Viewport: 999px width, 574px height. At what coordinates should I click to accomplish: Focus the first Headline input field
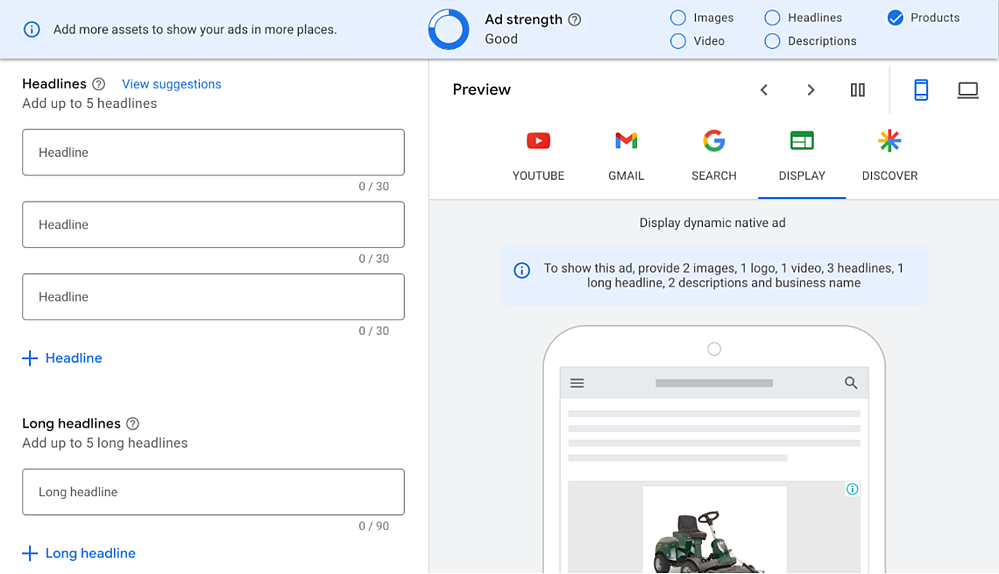coord(213,152)
